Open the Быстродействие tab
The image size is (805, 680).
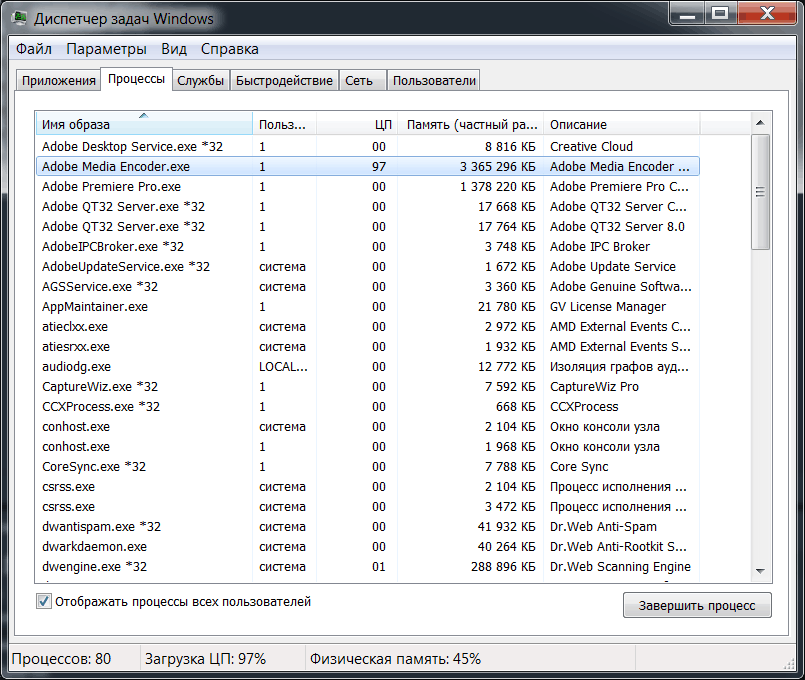[x=284, y=81]
